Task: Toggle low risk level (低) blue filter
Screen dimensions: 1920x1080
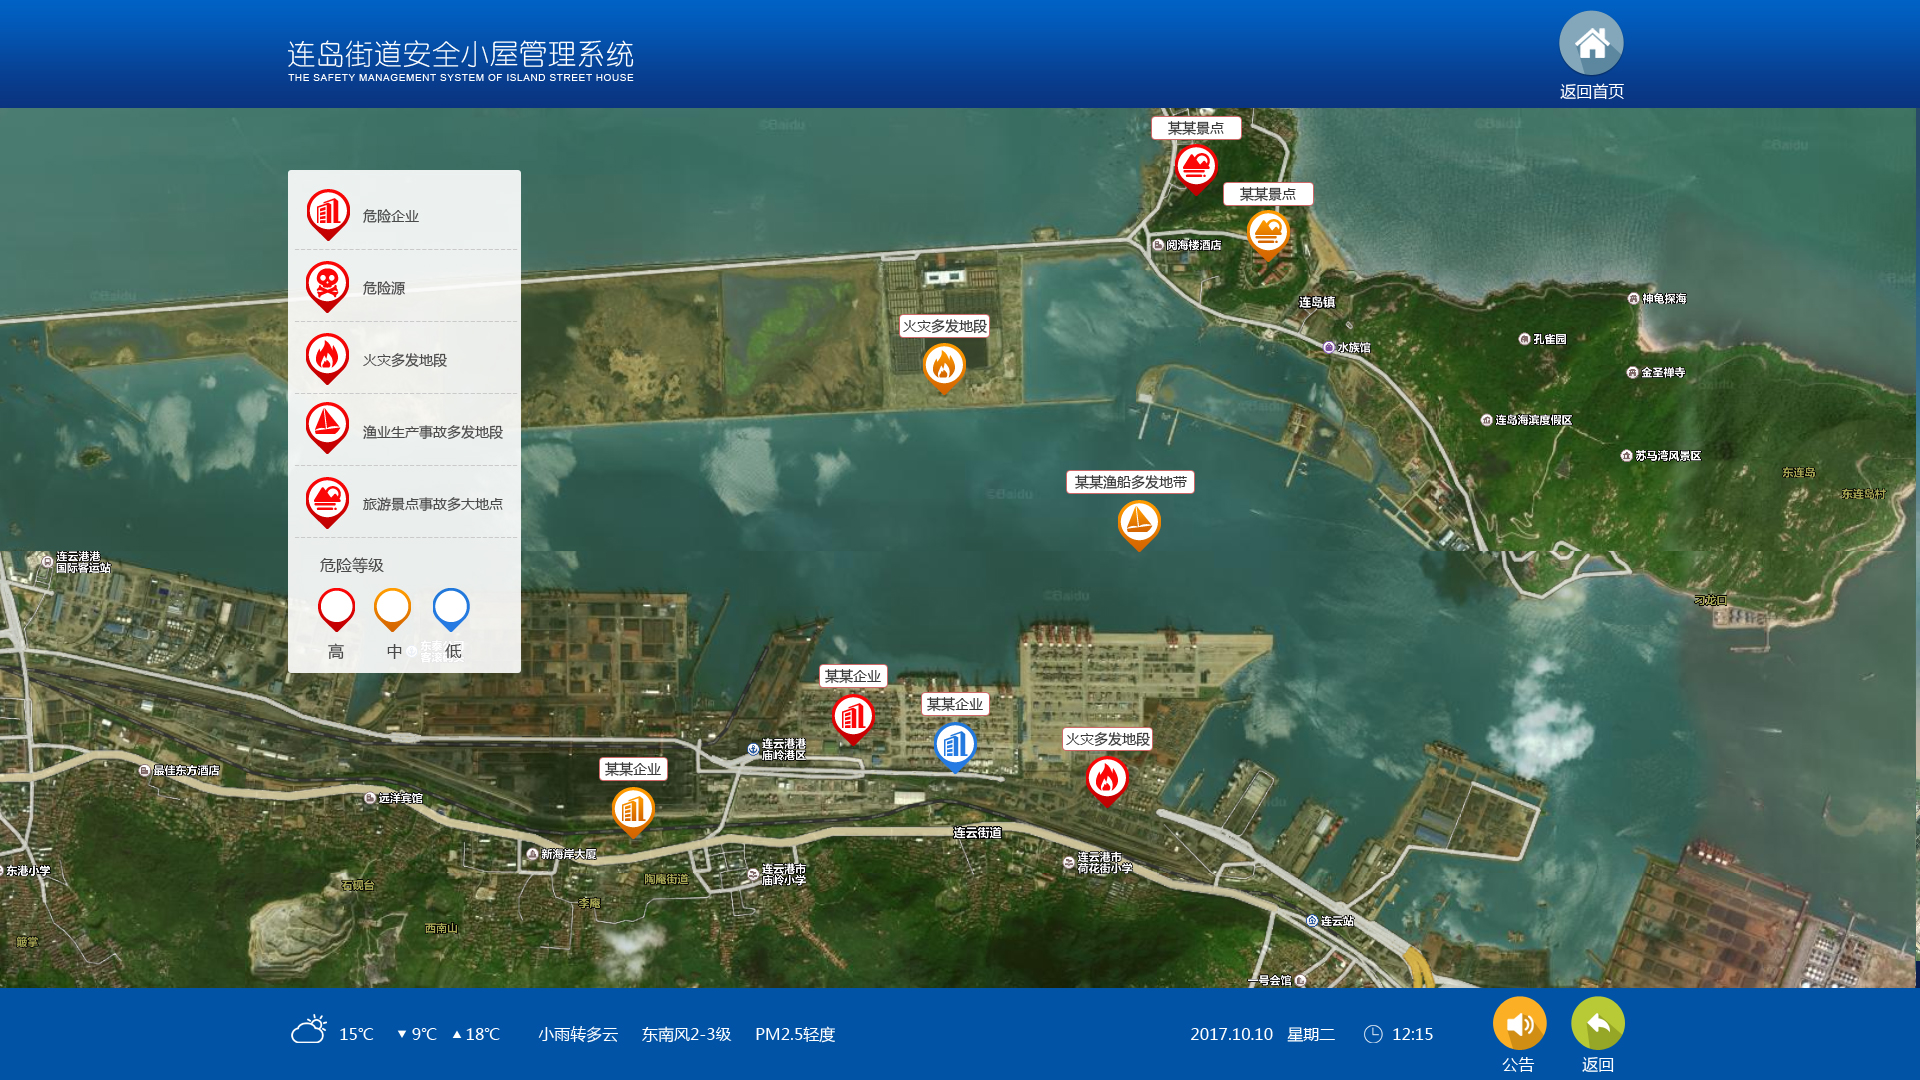Action: coord(451,608)
